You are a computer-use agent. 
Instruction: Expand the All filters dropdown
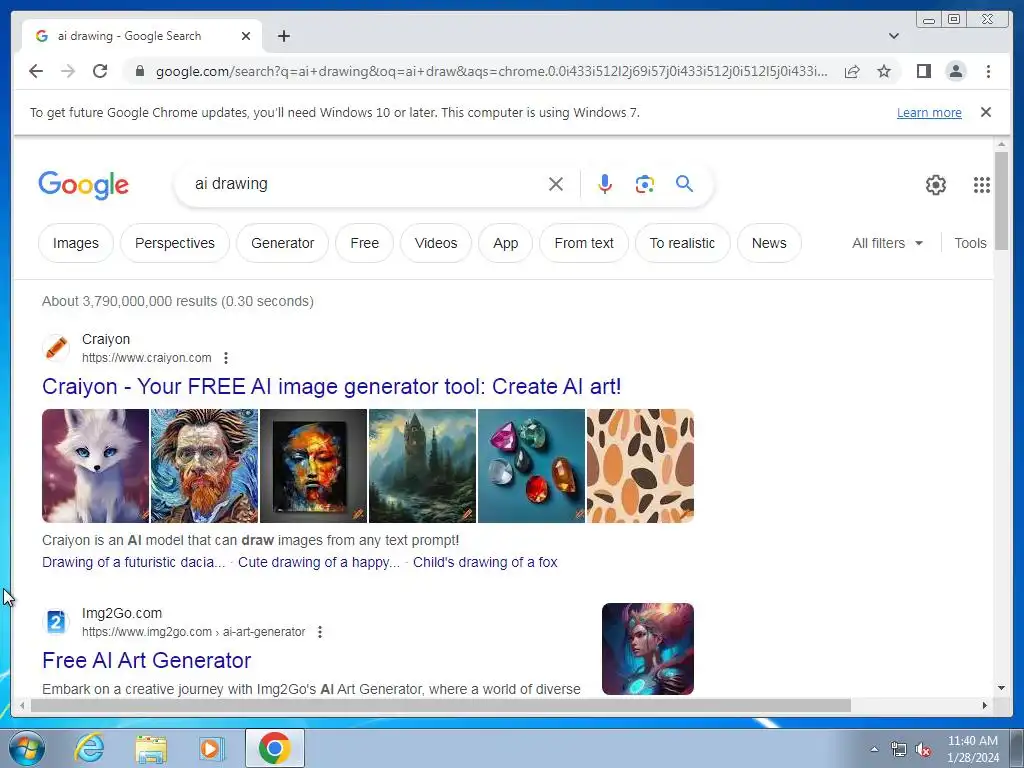click(887, 243)
